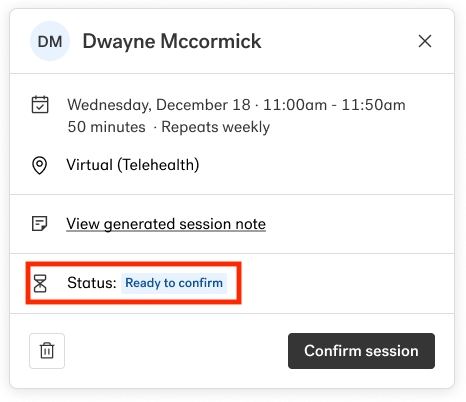Image resolution: width=466 pixels, height=402 pixels.
Task: Click the Ready to confirm badge
Action: click(x=174, y=283)
